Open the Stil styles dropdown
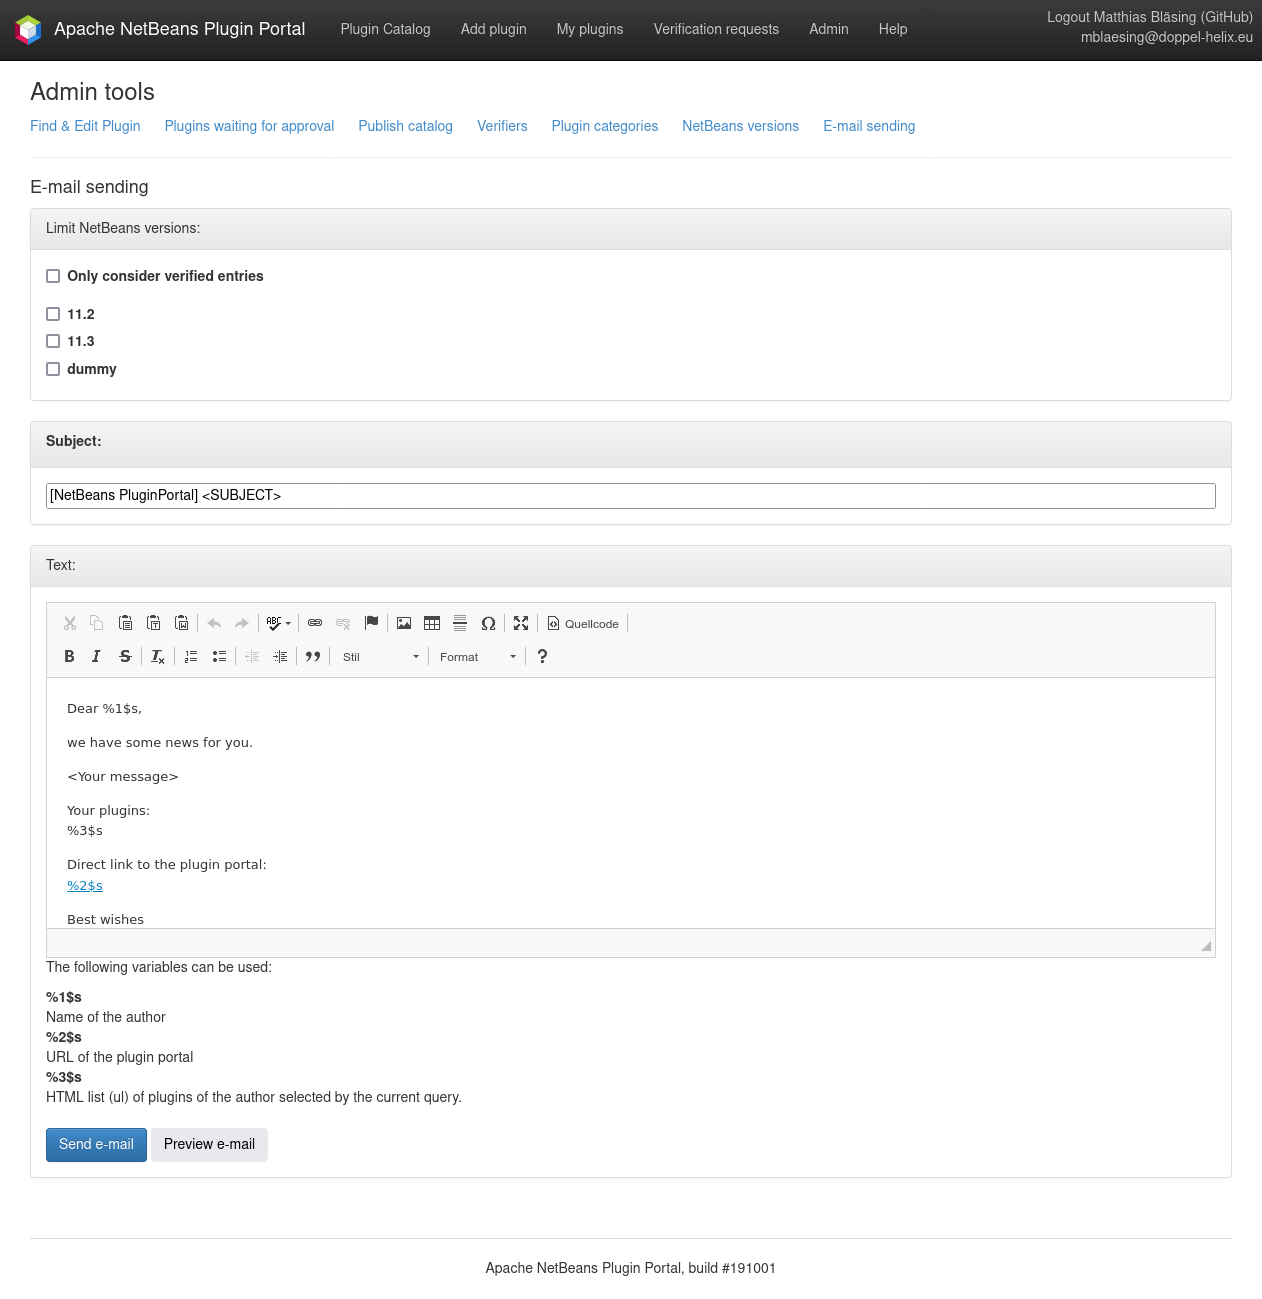This screenshot has width=1262, height=1299. [x=381, y=657]
